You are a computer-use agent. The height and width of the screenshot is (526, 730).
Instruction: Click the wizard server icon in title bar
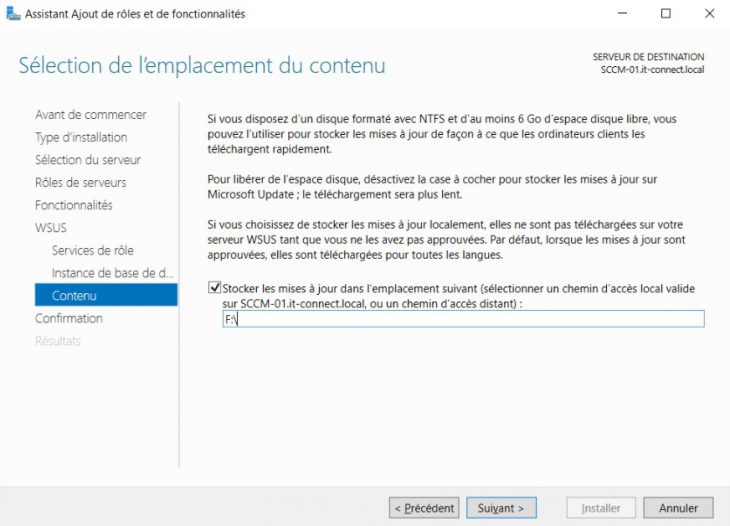13,13
